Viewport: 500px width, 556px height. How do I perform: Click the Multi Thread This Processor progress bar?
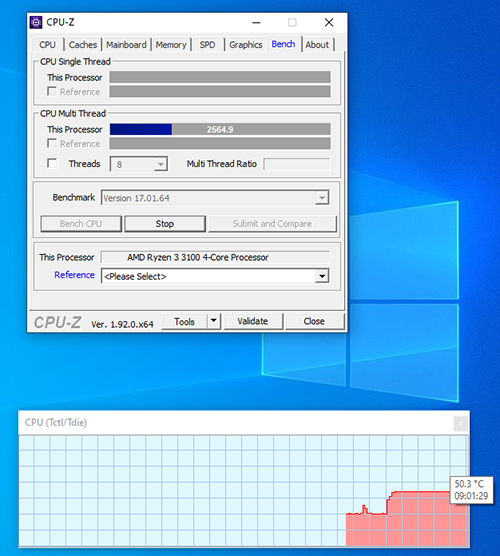[220, 129]
